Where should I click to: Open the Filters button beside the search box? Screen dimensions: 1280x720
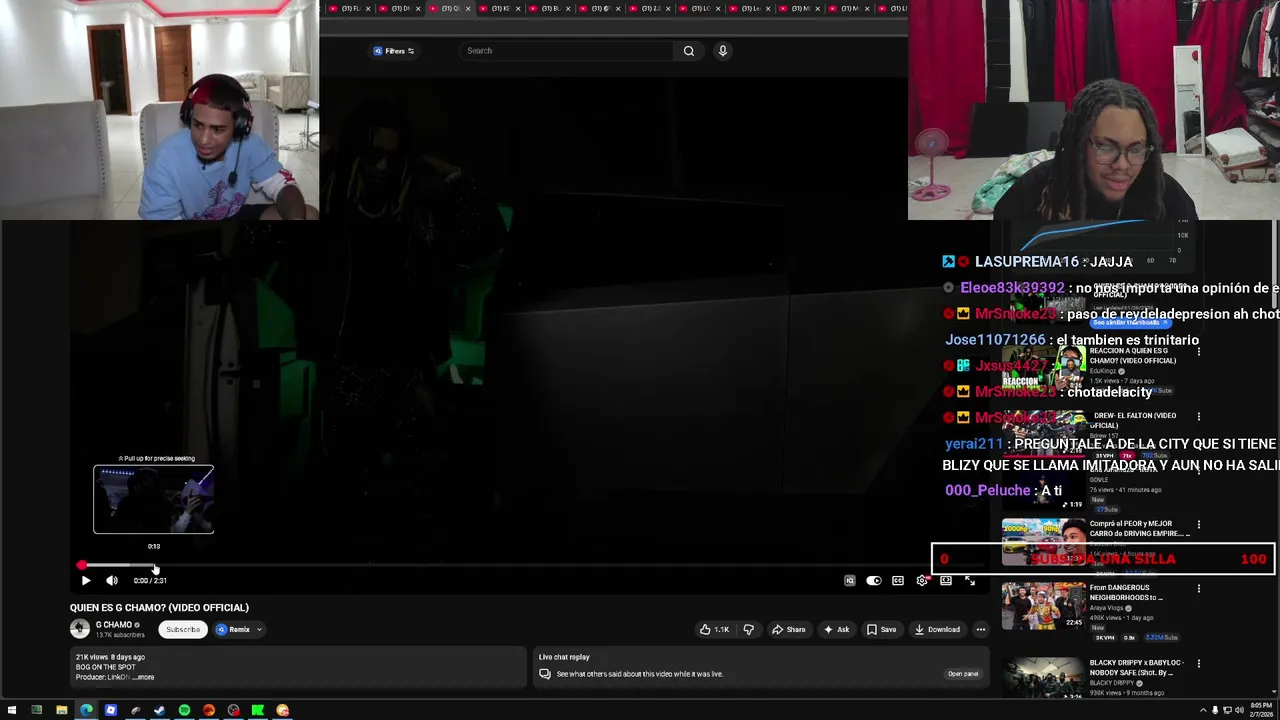coord(394,51)
